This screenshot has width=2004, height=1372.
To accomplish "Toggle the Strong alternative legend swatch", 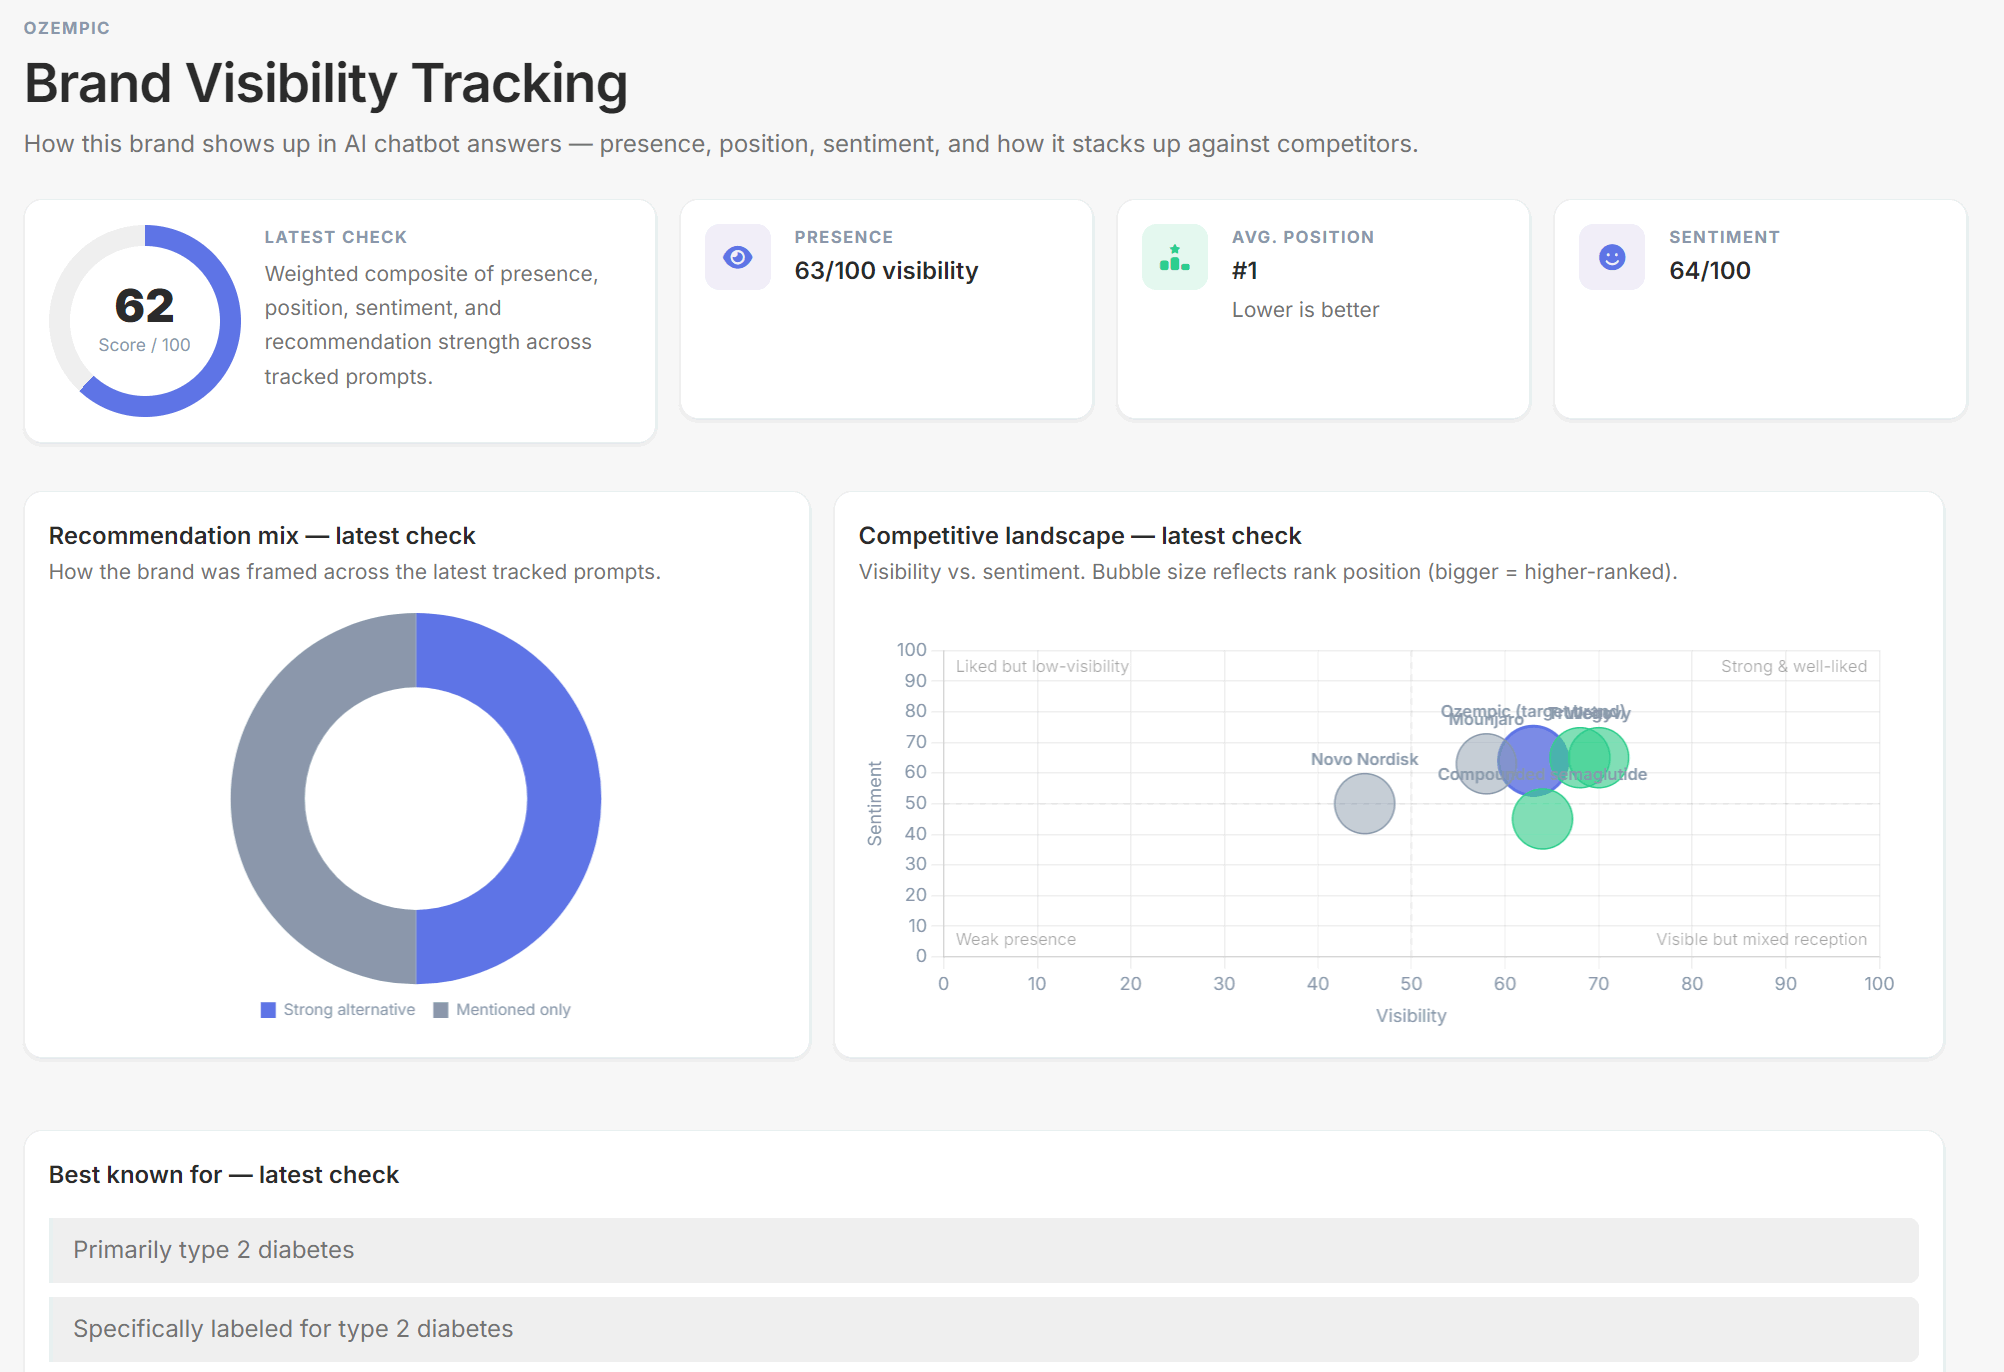I will 268,1010.
